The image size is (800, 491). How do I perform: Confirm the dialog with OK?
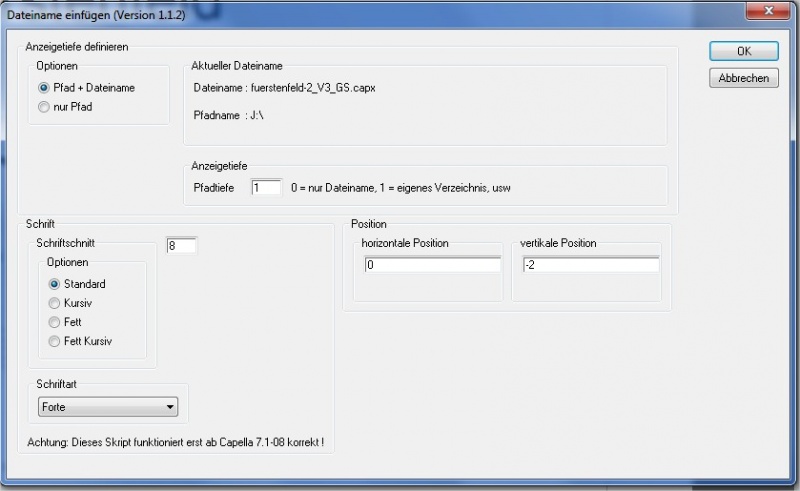tap(743, 51)
